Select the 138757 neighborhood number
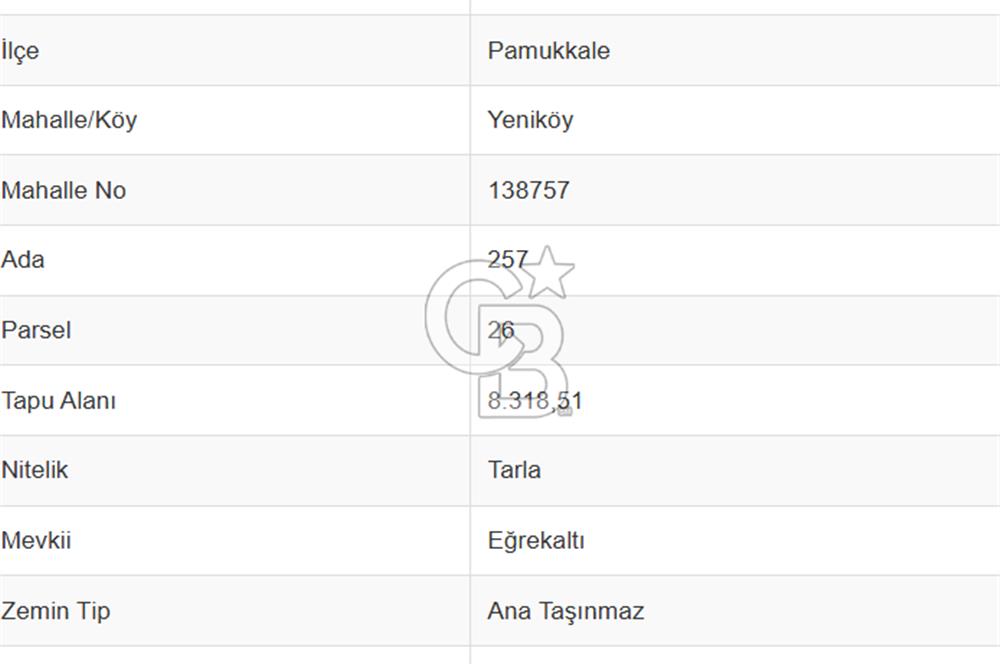Image resolution: width=1000 pixels, height=664 pixels. [x=528, y=190]
